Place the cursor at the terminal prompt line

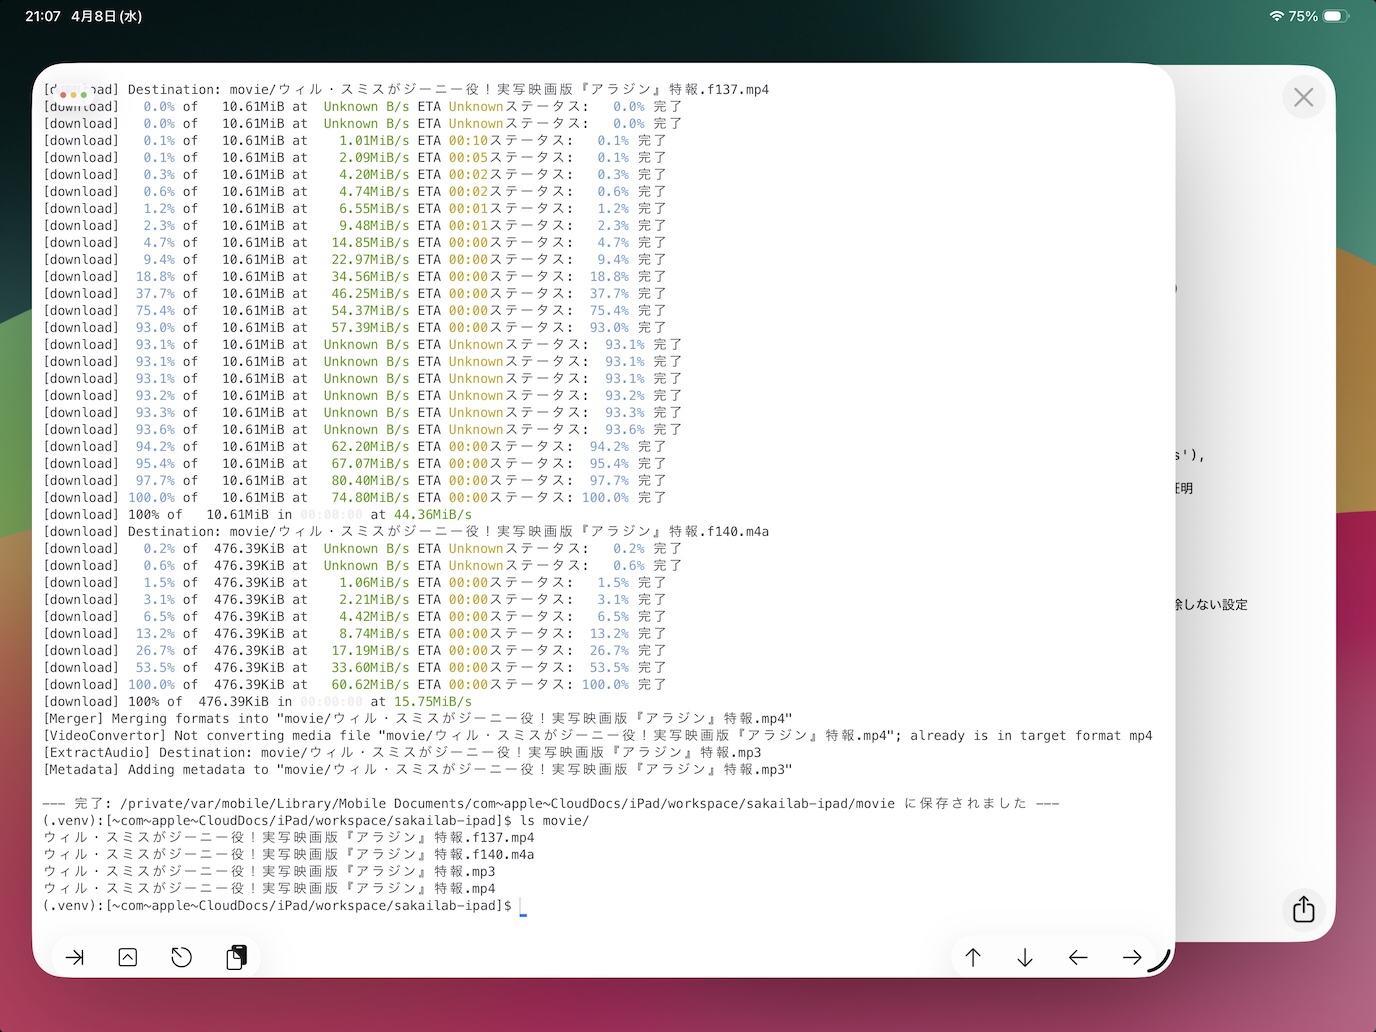click(521, 906)
